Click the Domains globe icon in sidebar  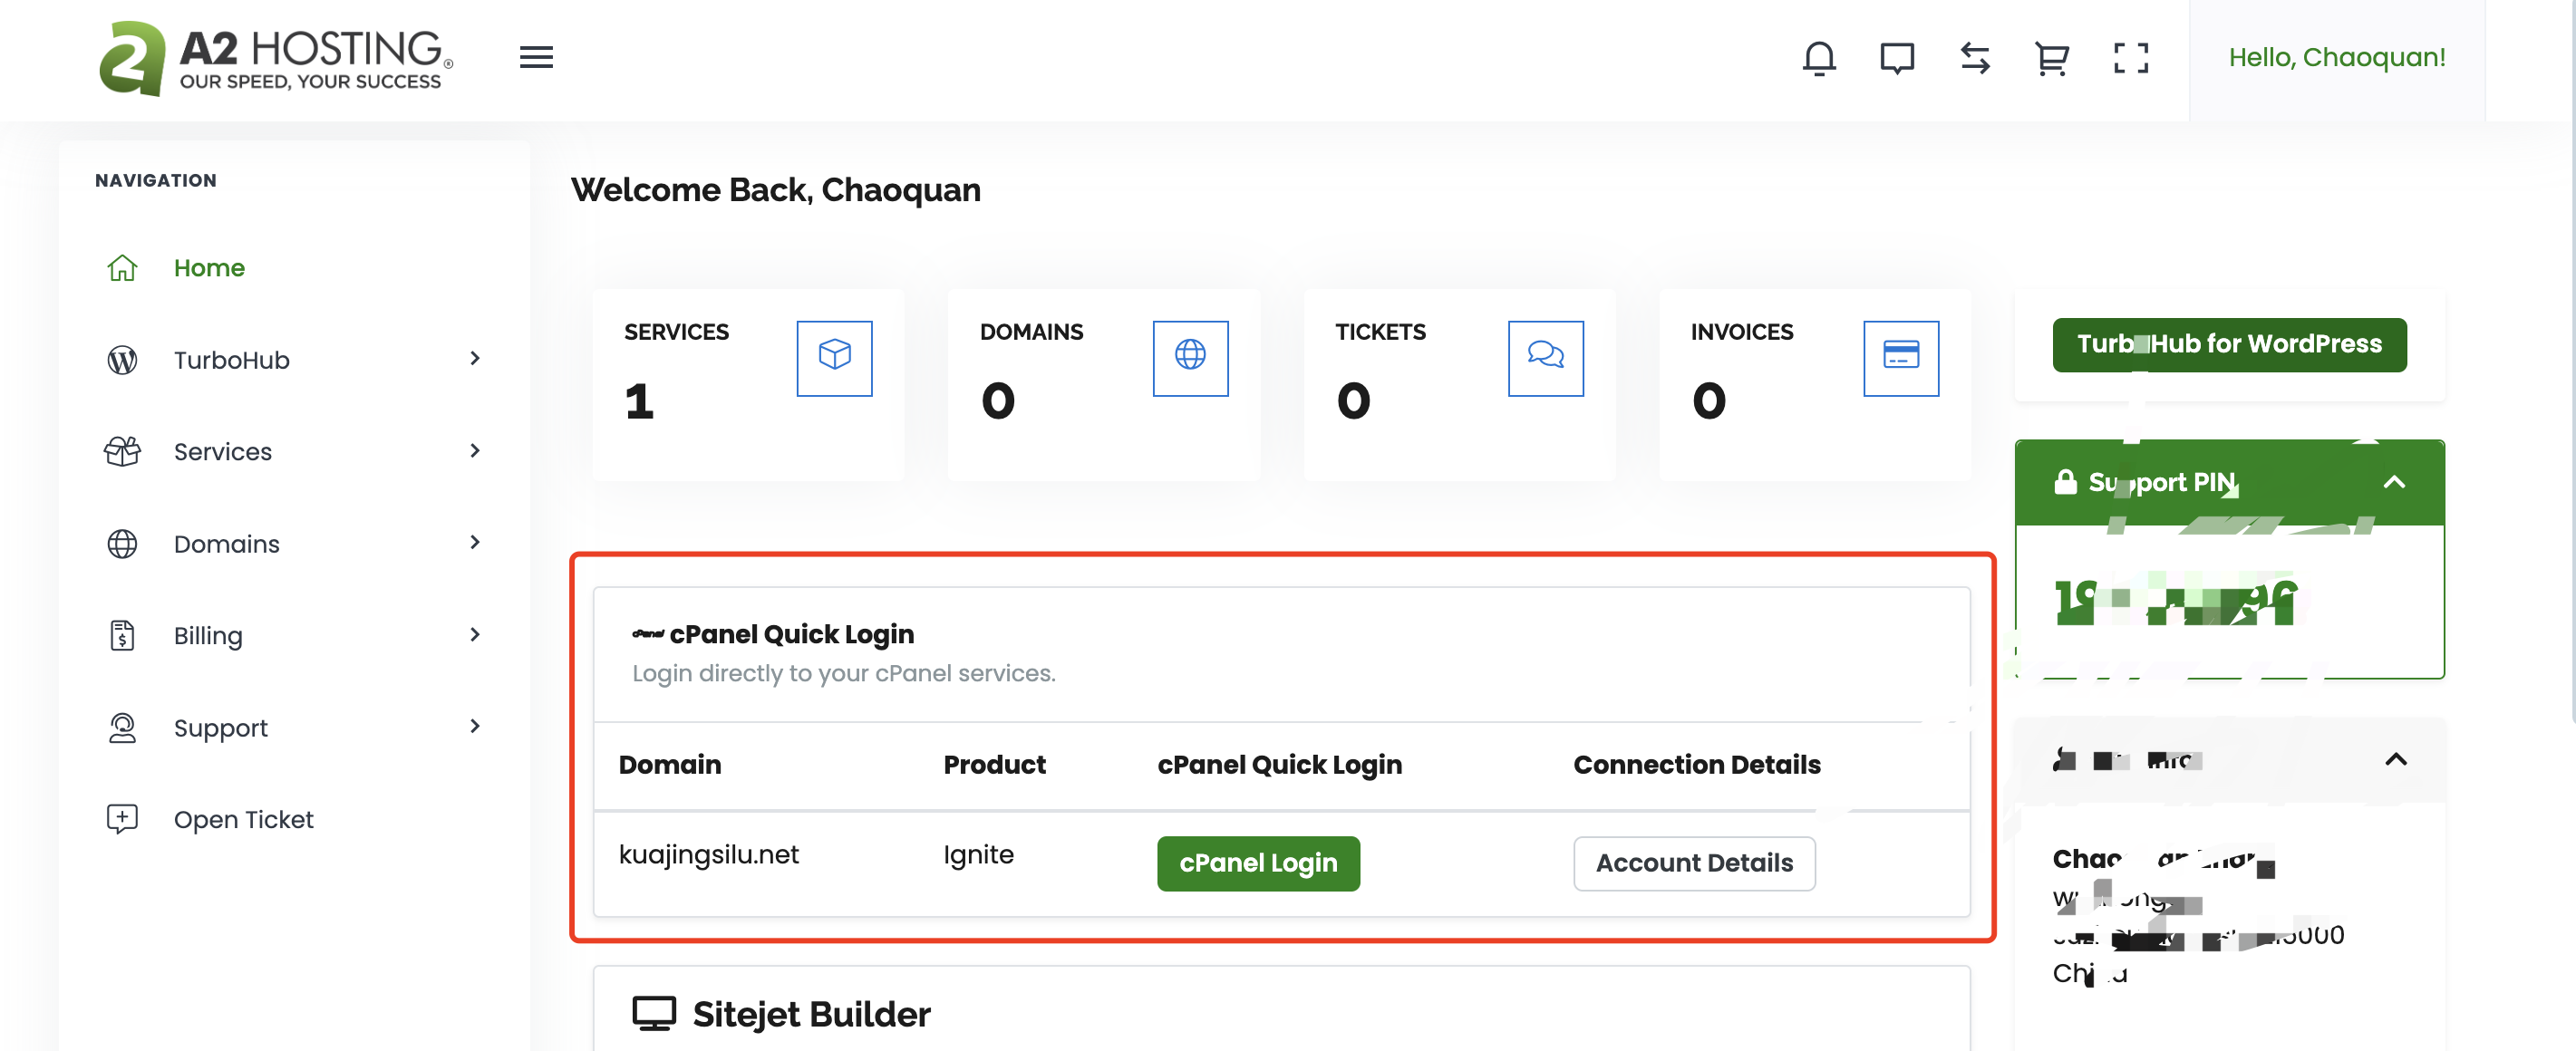pos(122,544)
